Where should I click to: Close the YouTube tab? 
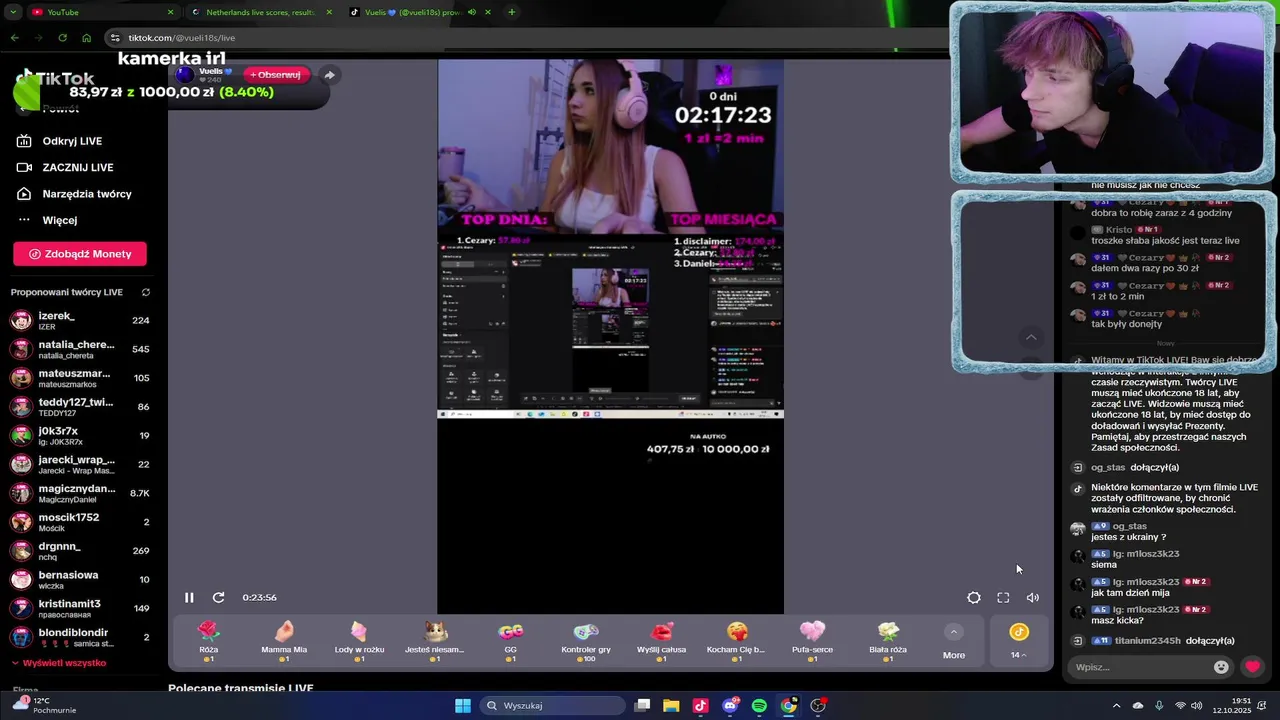170,12
